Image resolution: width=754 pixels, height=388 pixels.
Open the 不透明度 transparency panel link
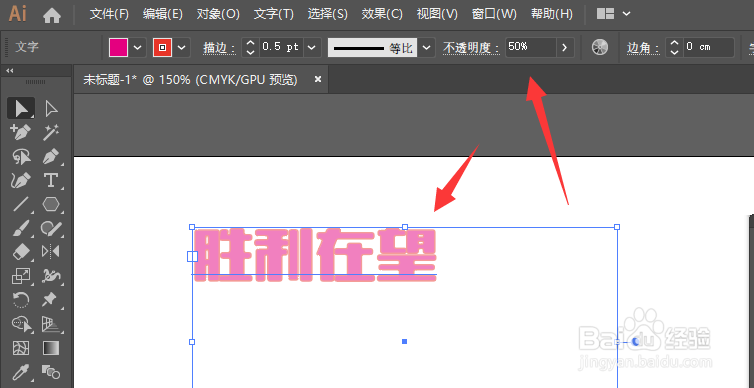(471, 48)
